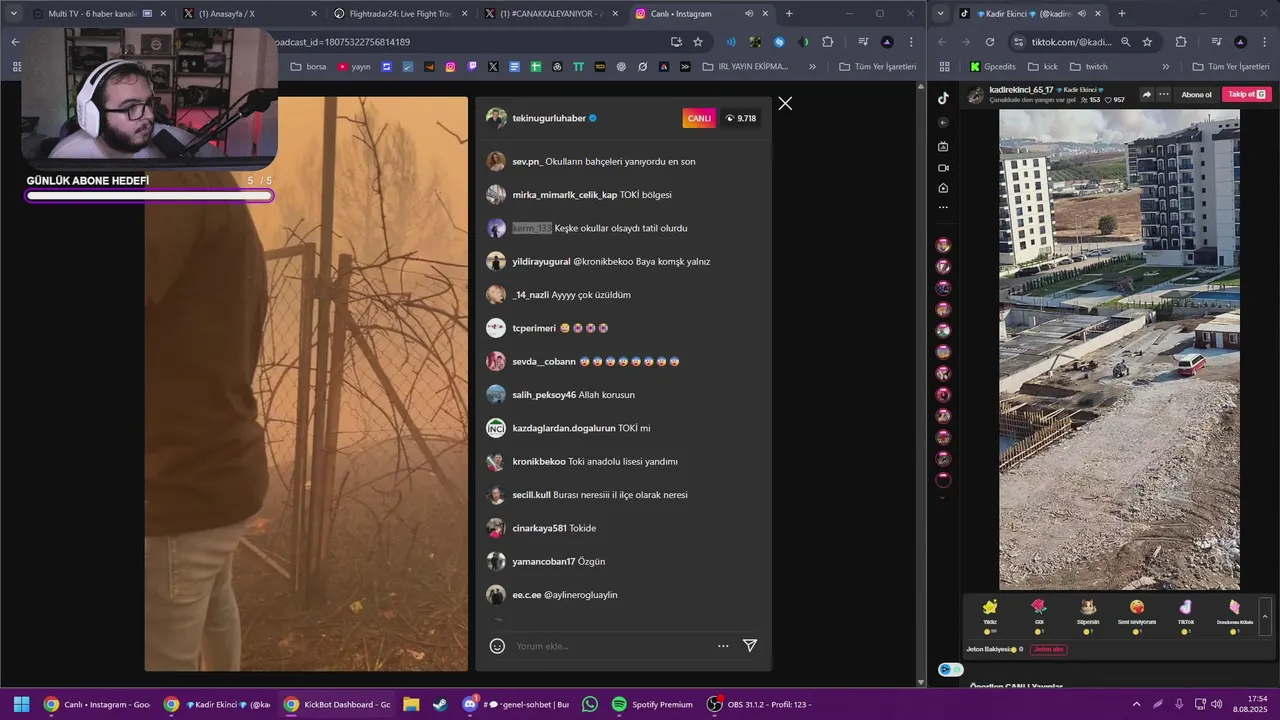This screenshot has width=1280, height=720.
Task: Click the 'Takip et' follow button
Action: click(x=1247, y=94)
